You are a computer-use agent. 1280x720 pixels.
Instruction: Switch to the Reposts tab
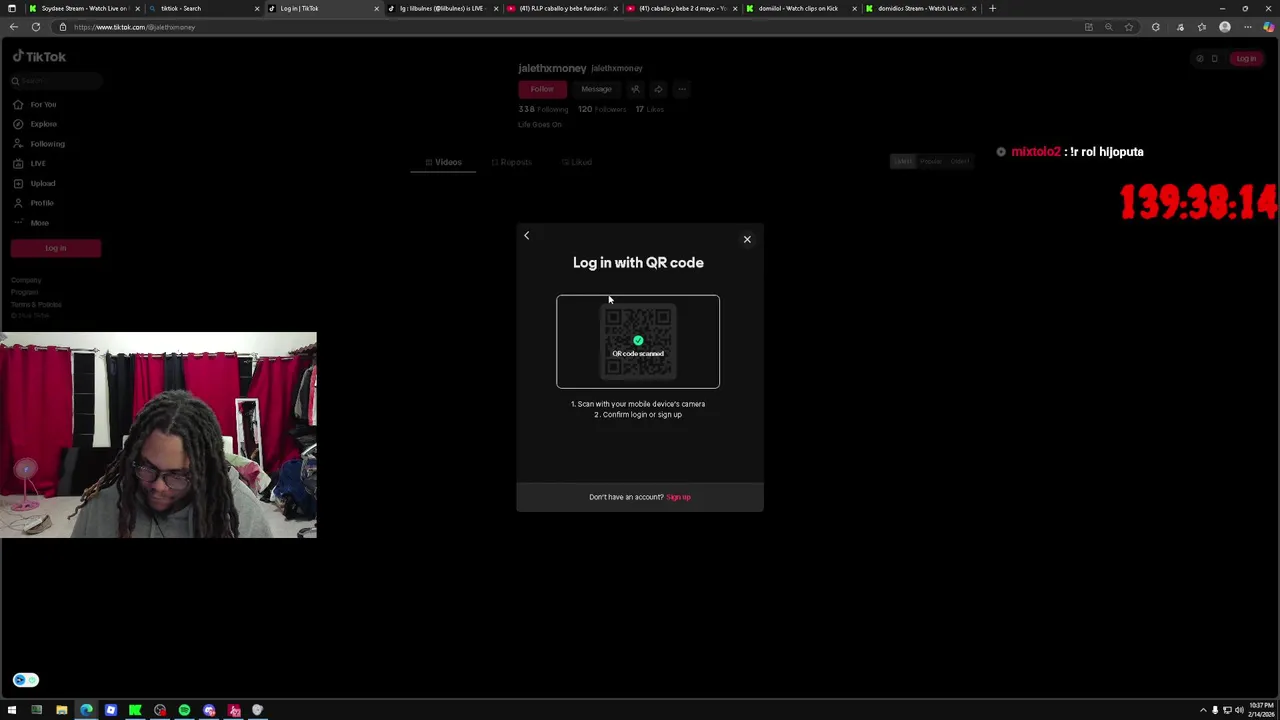(x=511, y=162)
